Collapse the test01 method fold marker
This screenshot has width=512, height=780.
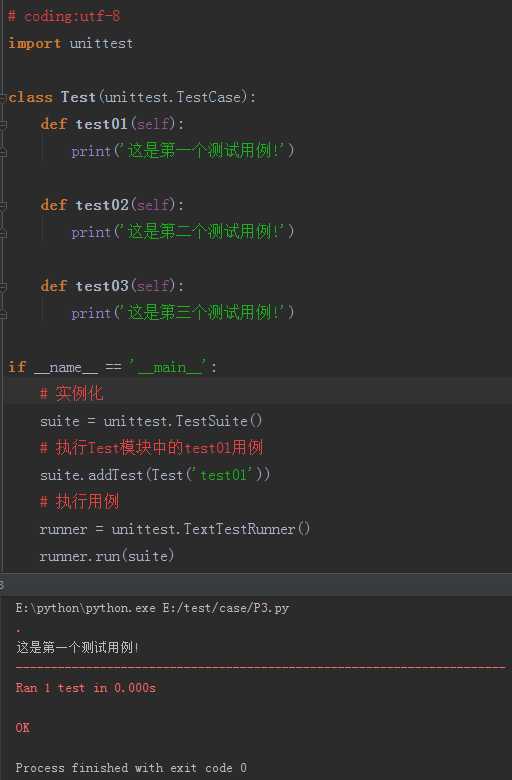click(x=3, y=124)
